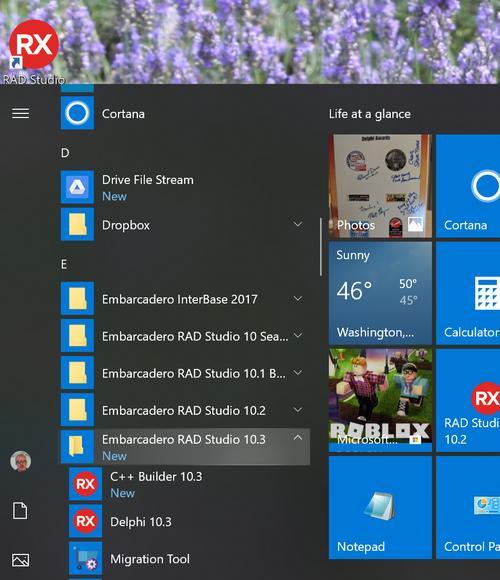The height and width of the screenshot is (580, 500).
Task: Click the RAD Studio 10.1 Berlin folder icon
Action: [x=77, y=372]
